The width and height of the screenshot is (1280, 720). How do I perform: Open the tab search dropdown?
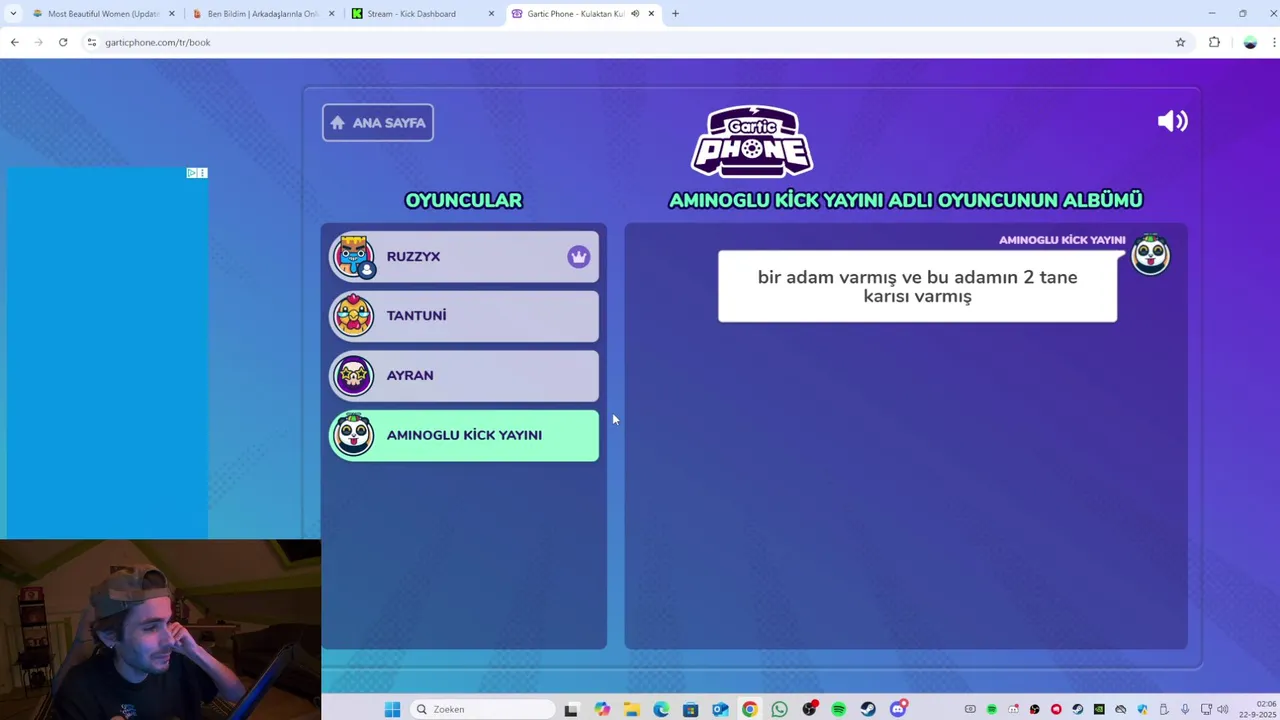click(13, 14)
